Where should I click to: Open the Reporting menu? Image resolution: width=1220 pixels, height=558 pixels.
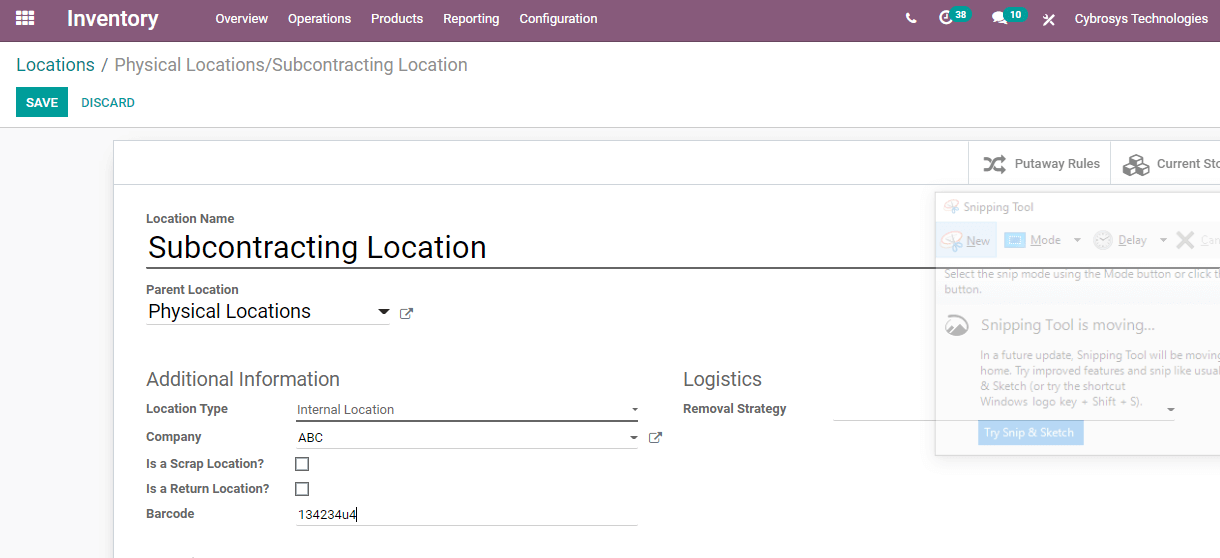point(471,19)
